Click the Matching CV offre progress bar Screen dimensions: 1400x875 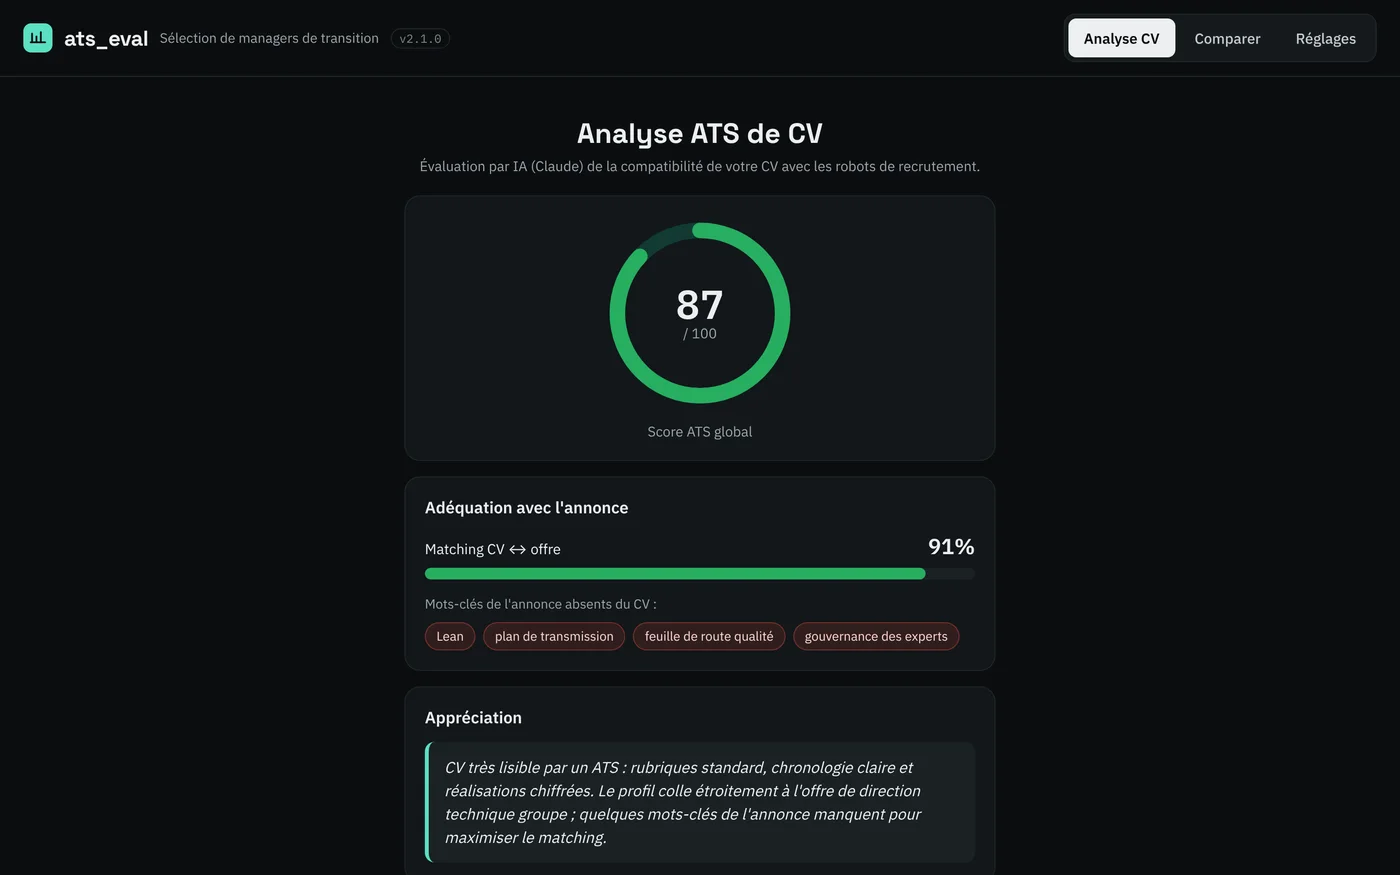tap(700, 574)
